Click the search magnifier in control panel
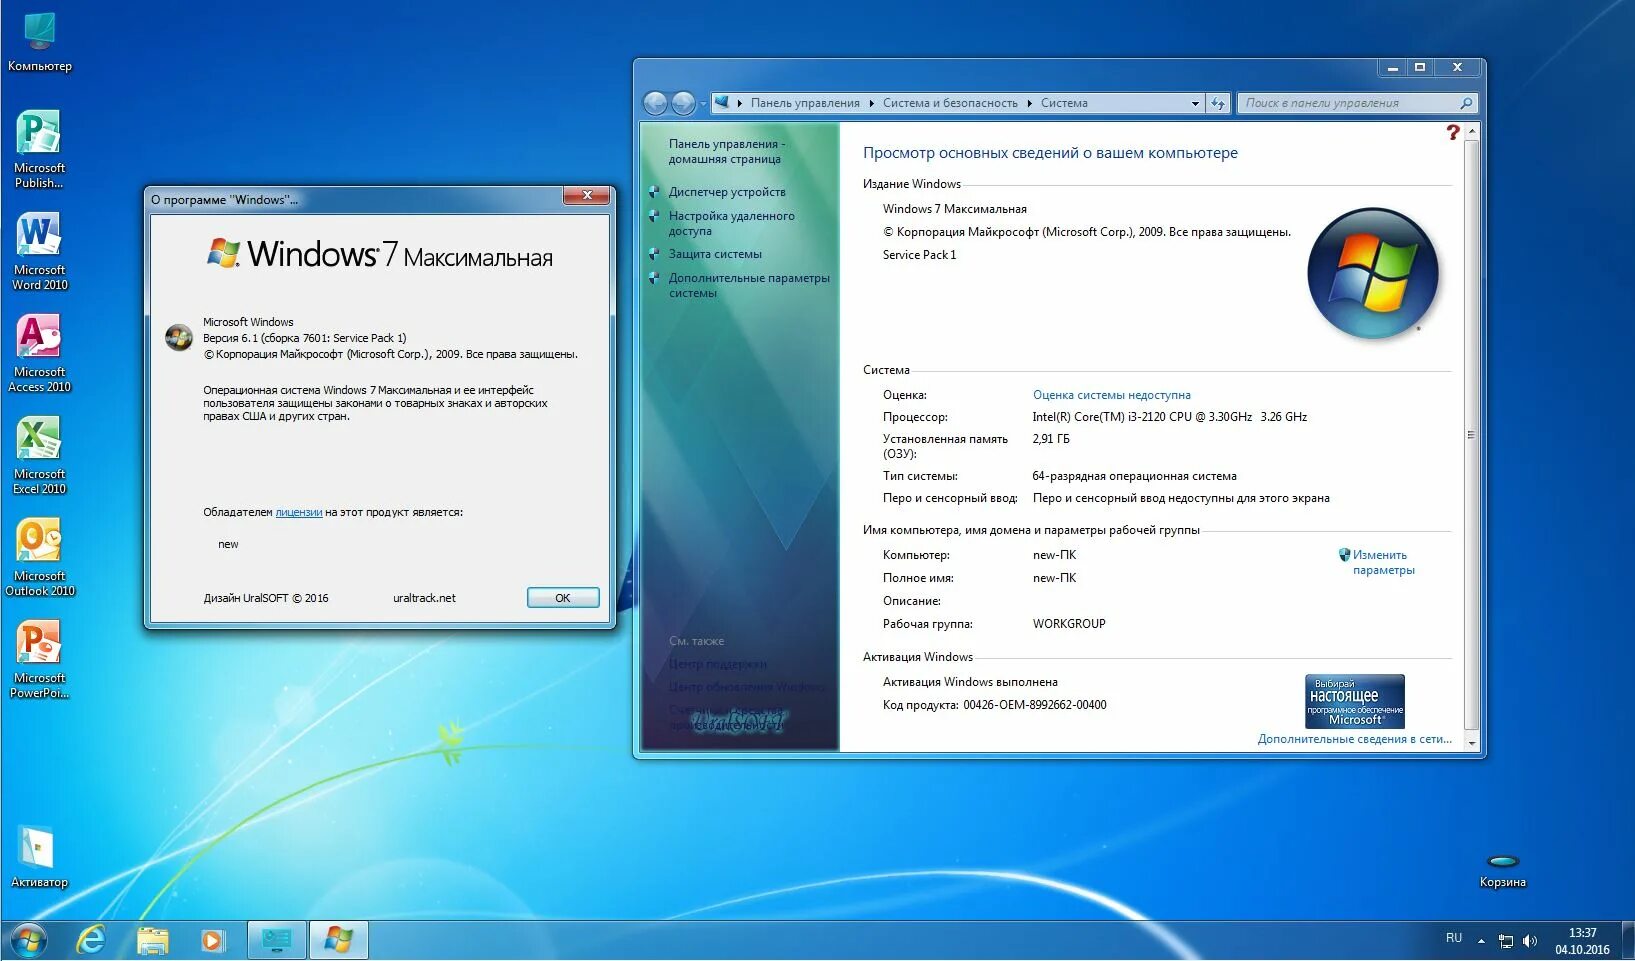 click(1466, 103)
